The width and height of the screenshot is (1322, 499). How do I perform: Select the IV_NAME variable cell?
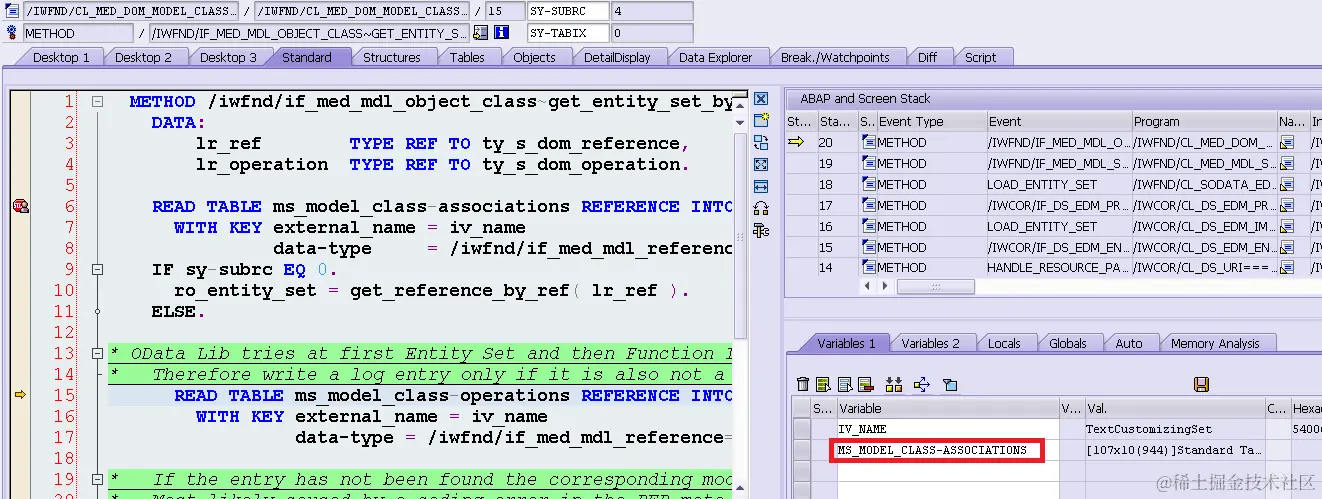pos(947,429)
